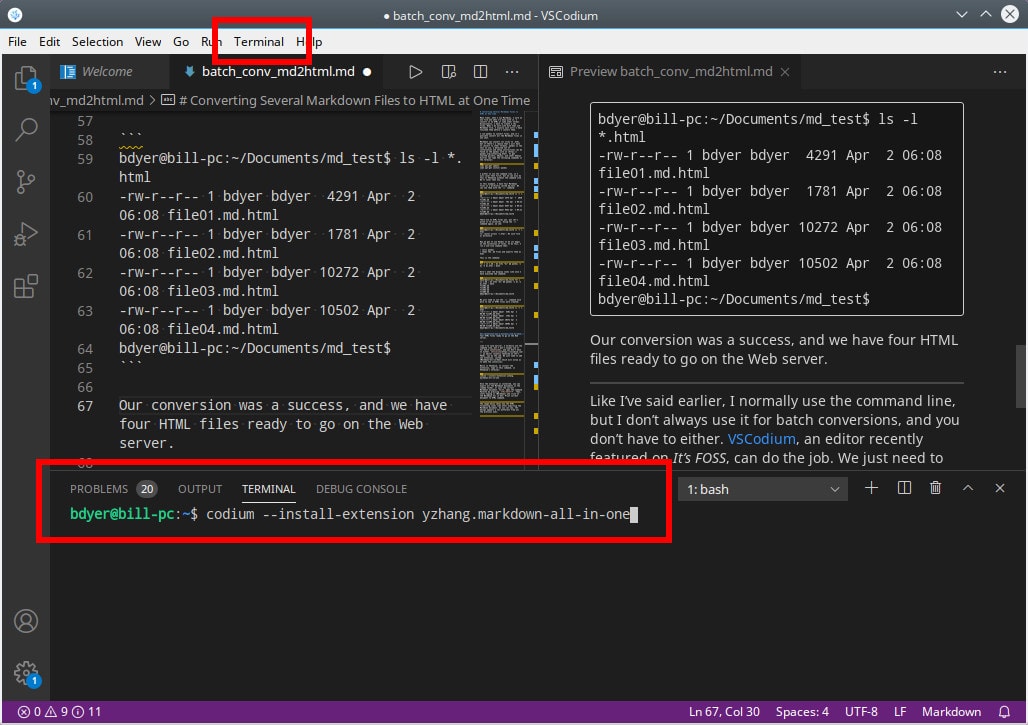Open the Manage settings gear
Image resolution: width=1028 pixels, height=725 pixels.
click(26, 673)
